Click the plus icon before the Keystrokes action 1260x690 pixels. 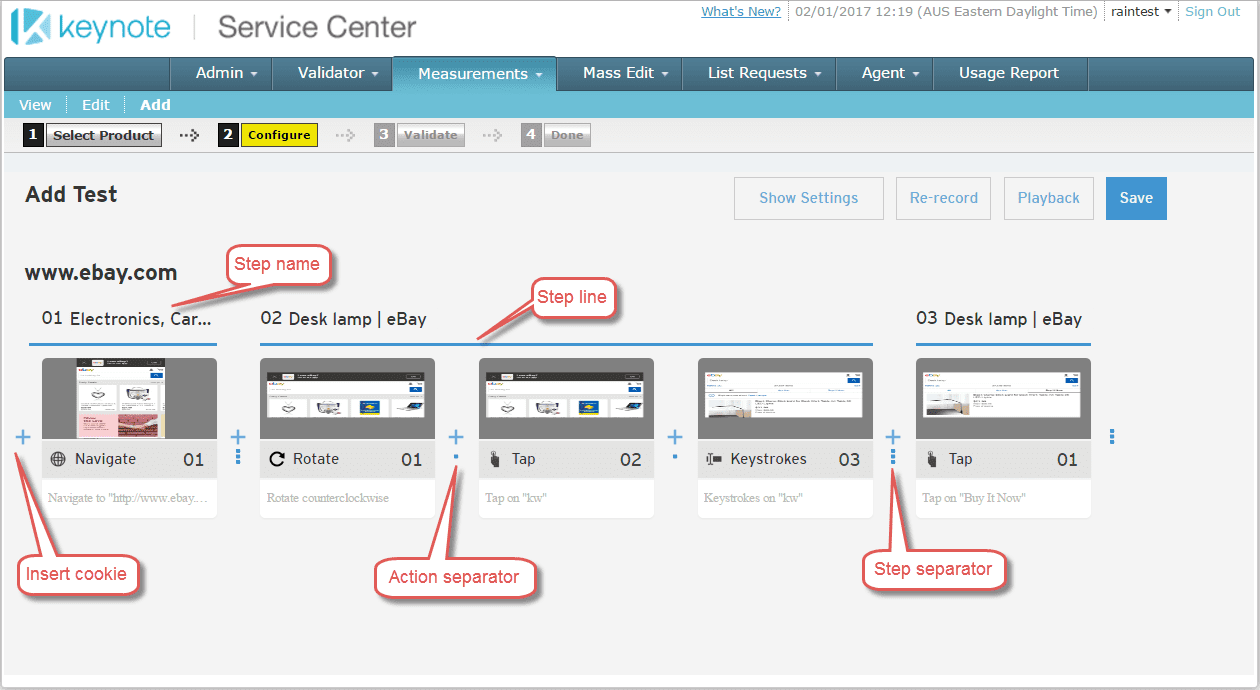click(675, 437)
